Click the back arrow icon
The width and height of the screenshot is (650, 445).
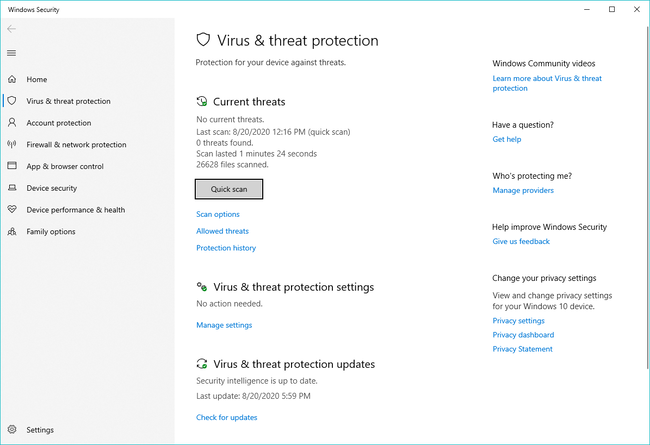click(x=12, y=29)
